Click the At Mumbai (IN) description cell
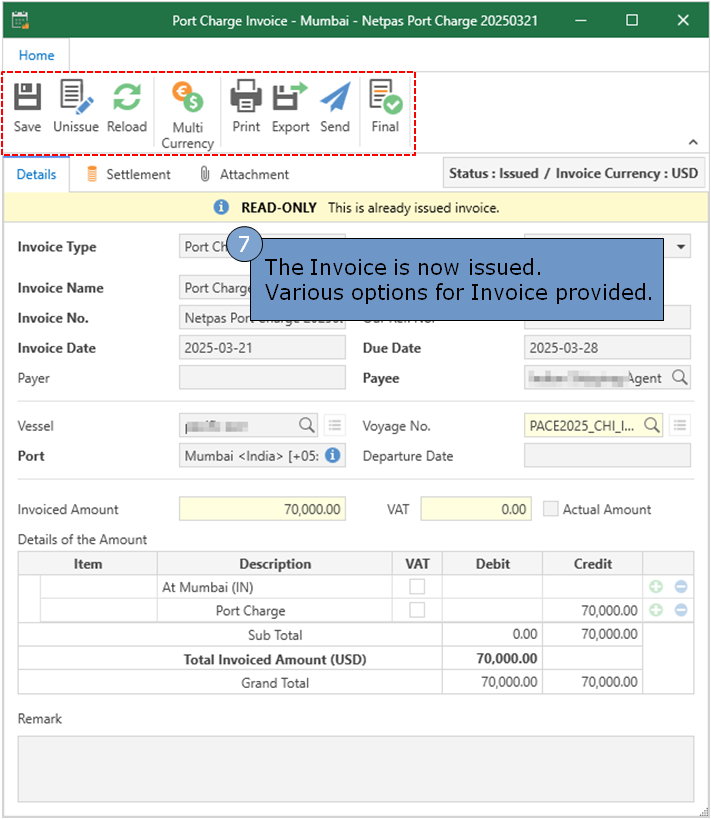This screenshot has width=711, height=819. 275,587
